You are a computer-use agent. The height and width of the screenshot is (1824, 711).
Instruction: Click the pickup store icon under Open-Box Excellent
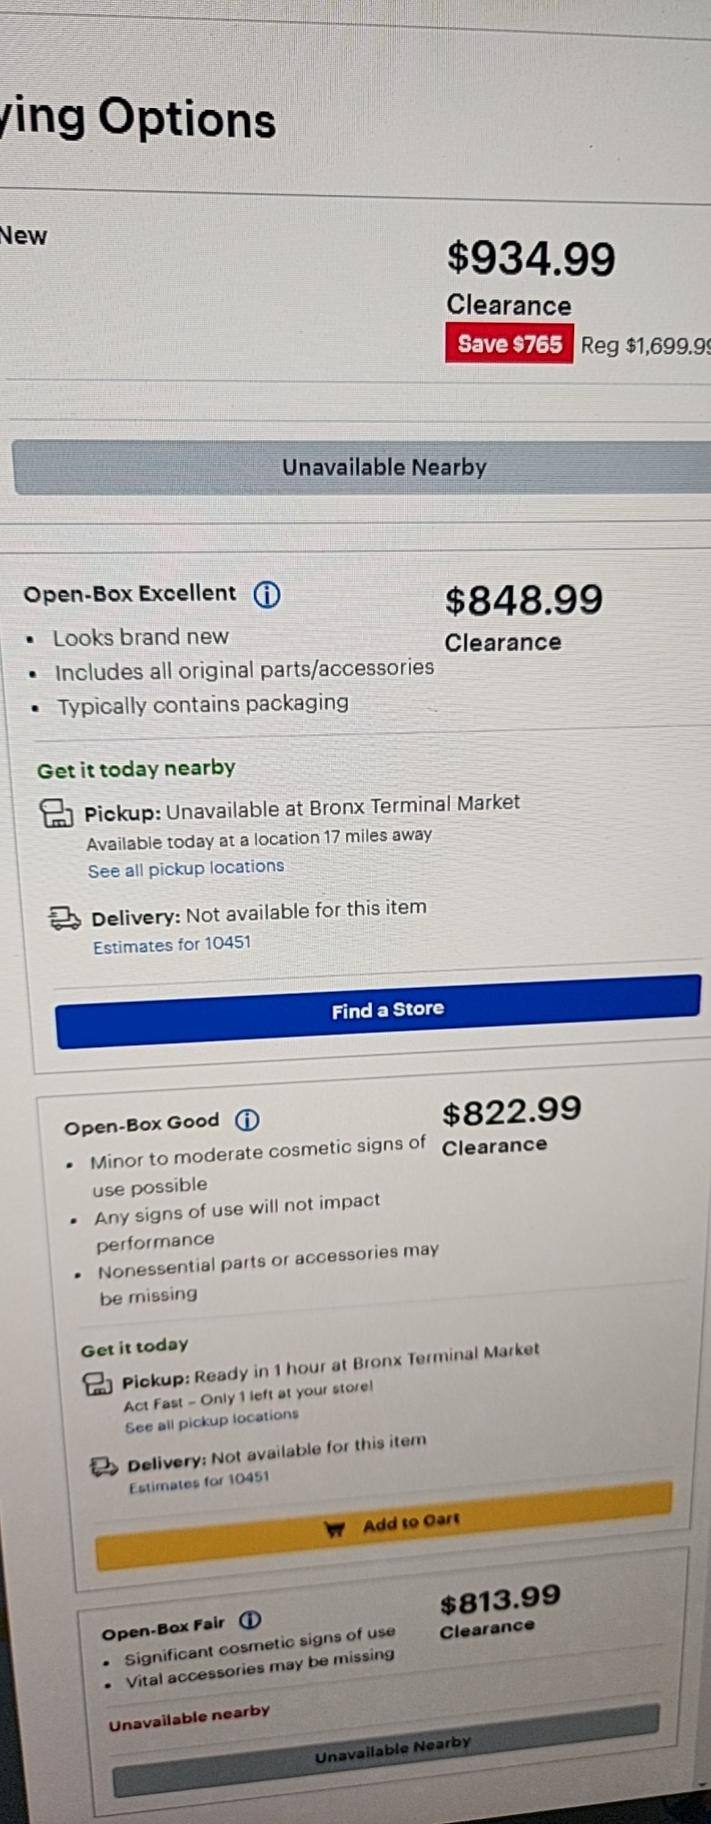(x=56, y=812)
